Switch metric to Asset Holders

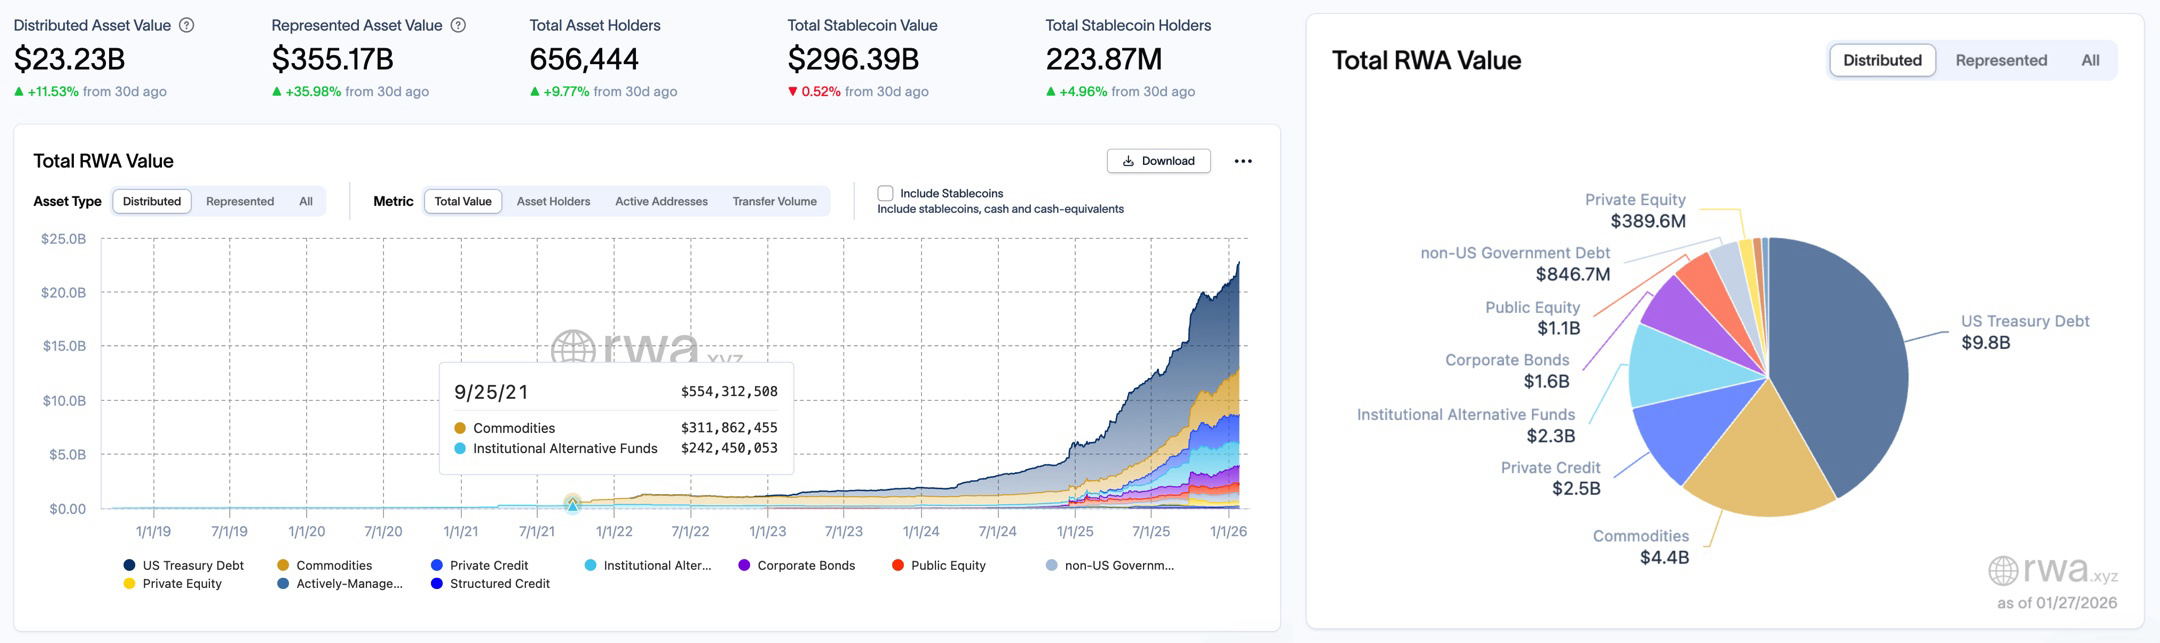click(553, 201)
